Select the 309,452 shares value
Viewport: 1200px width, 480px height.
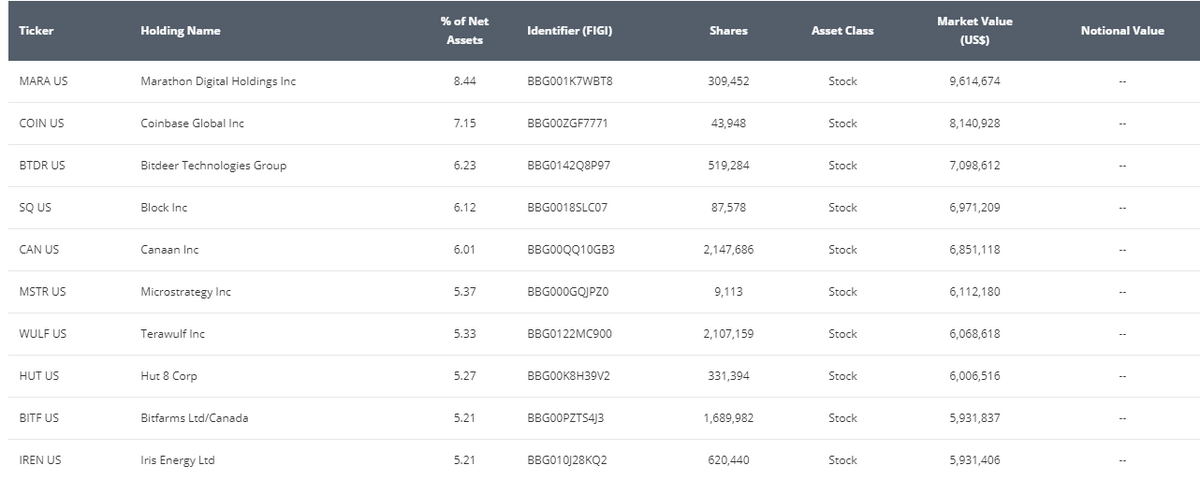tap(728, 82)
